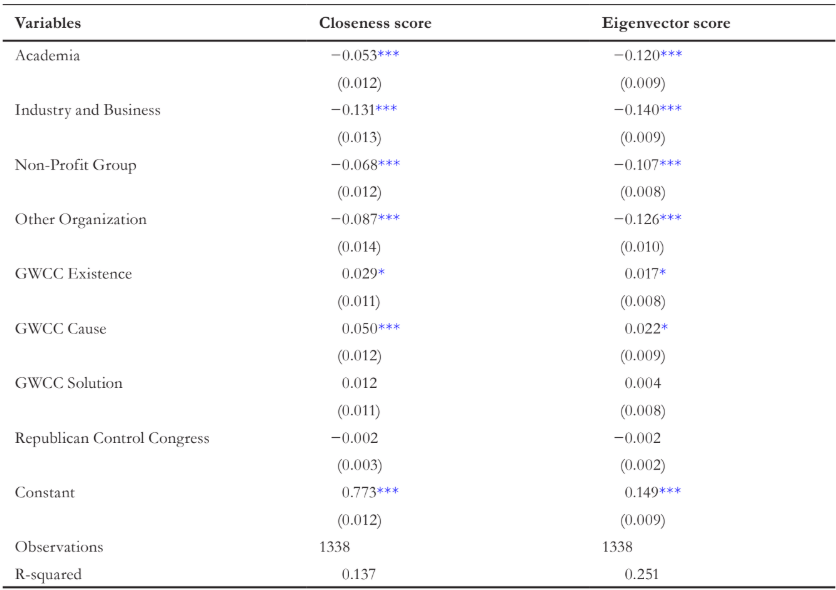Click the asterisk after 0.022
The image size is (836, 590).
664,327
